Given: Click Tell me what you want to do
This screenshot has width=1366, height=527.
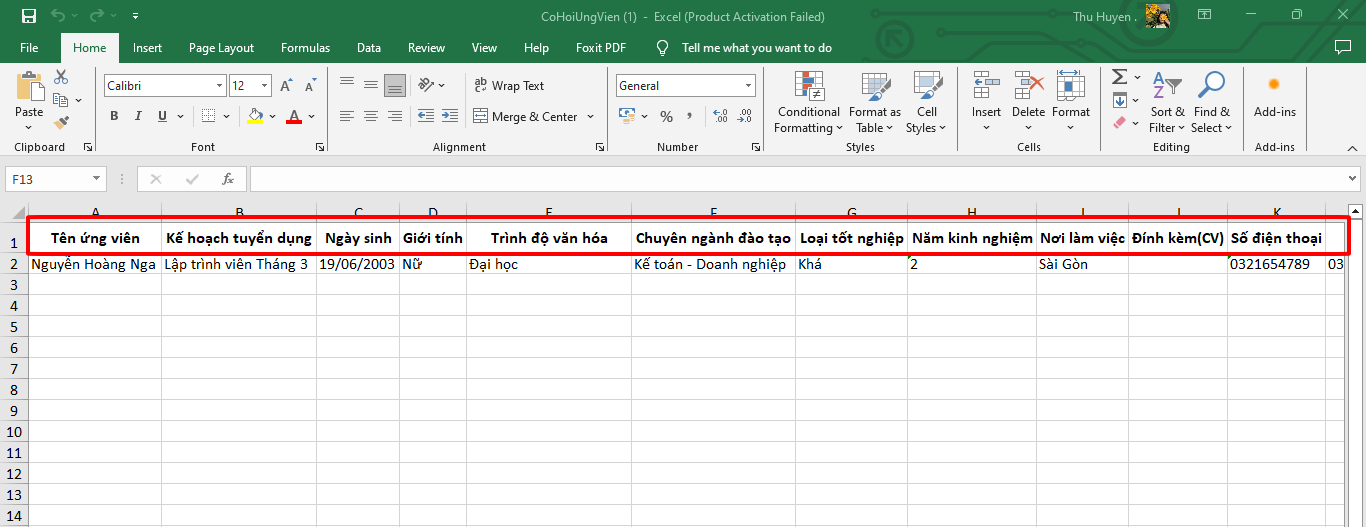Looking at the screenshot, I should [756, 48].
